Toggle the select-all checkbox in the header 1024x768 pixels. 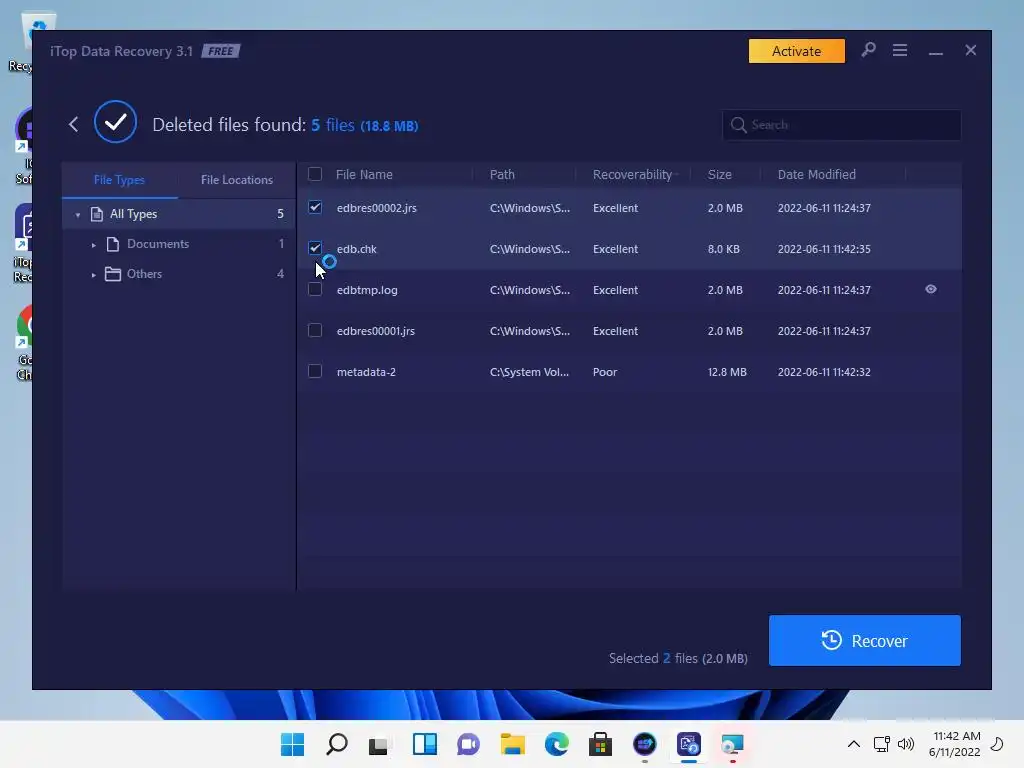coord(315,174)
